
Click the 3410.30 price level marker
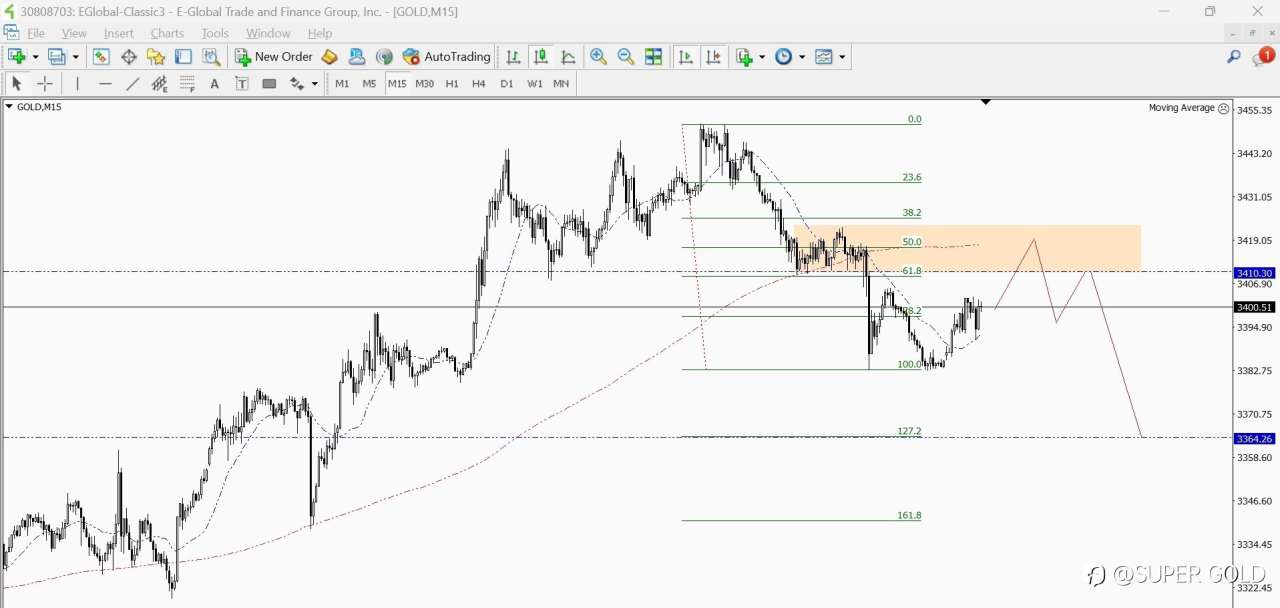coord(1254,273)
